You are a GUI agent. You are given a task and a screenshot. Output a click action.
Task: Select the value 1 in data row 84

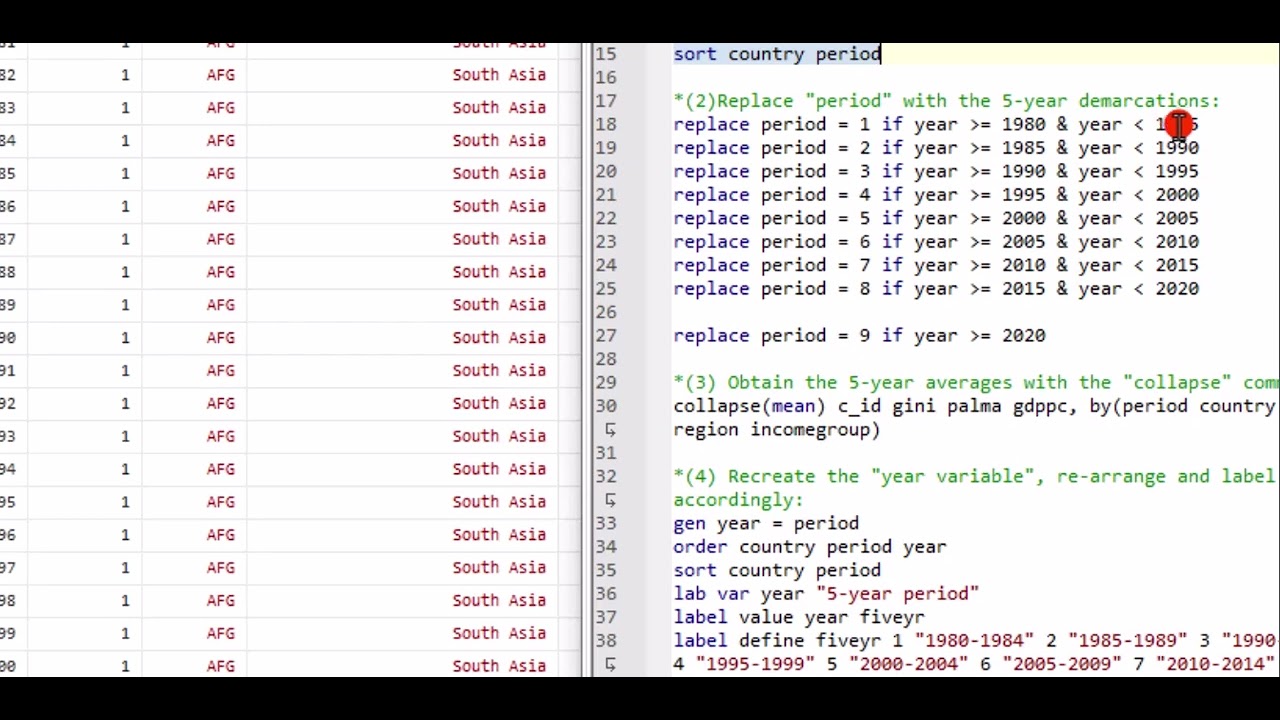coord(125,141)
